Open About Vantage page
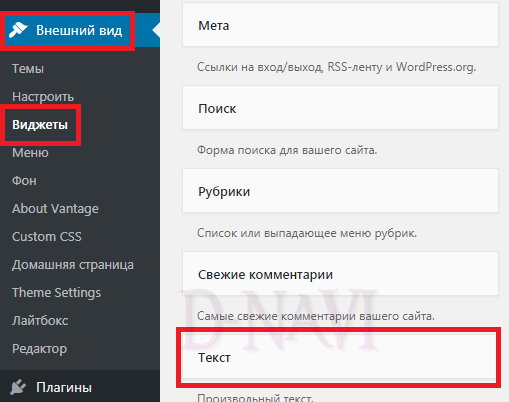Viewport: 509px width, 402px height. [55, 209]
